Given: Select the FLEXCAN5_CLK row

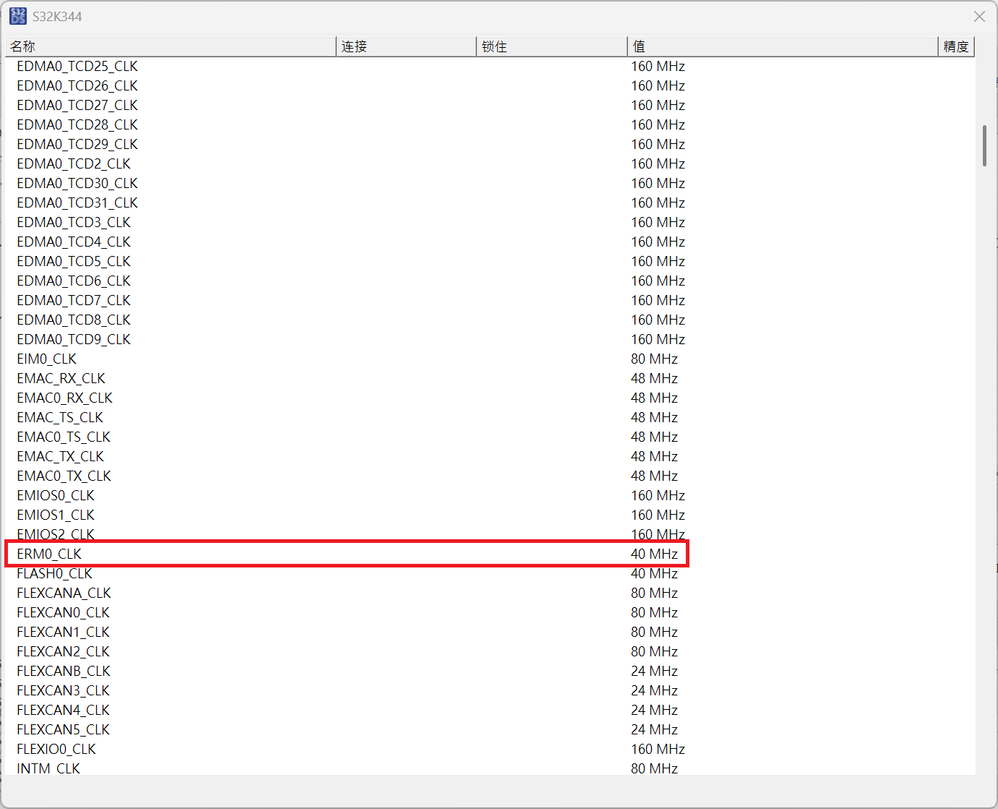Looking at the screenshot, I should [490, 730].
